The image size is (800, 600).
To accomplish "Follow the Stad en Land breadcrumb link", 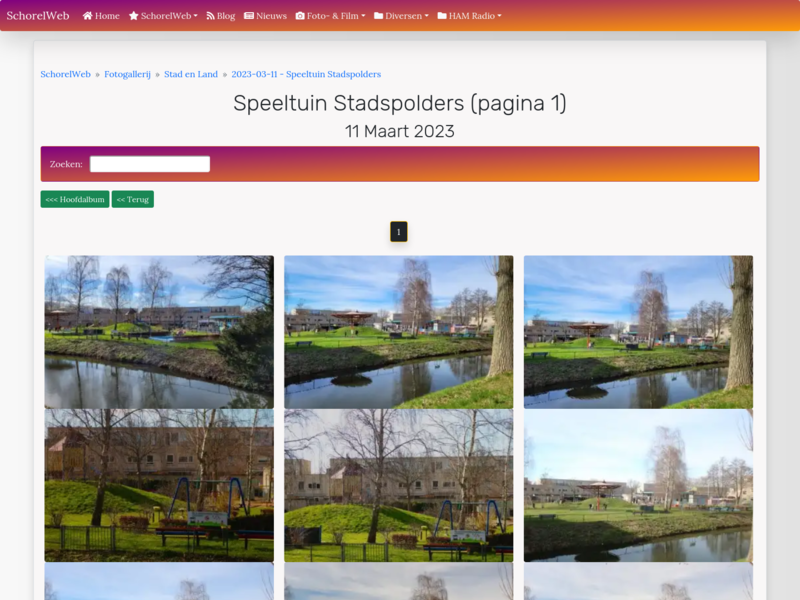I will [x=191, y=74].
